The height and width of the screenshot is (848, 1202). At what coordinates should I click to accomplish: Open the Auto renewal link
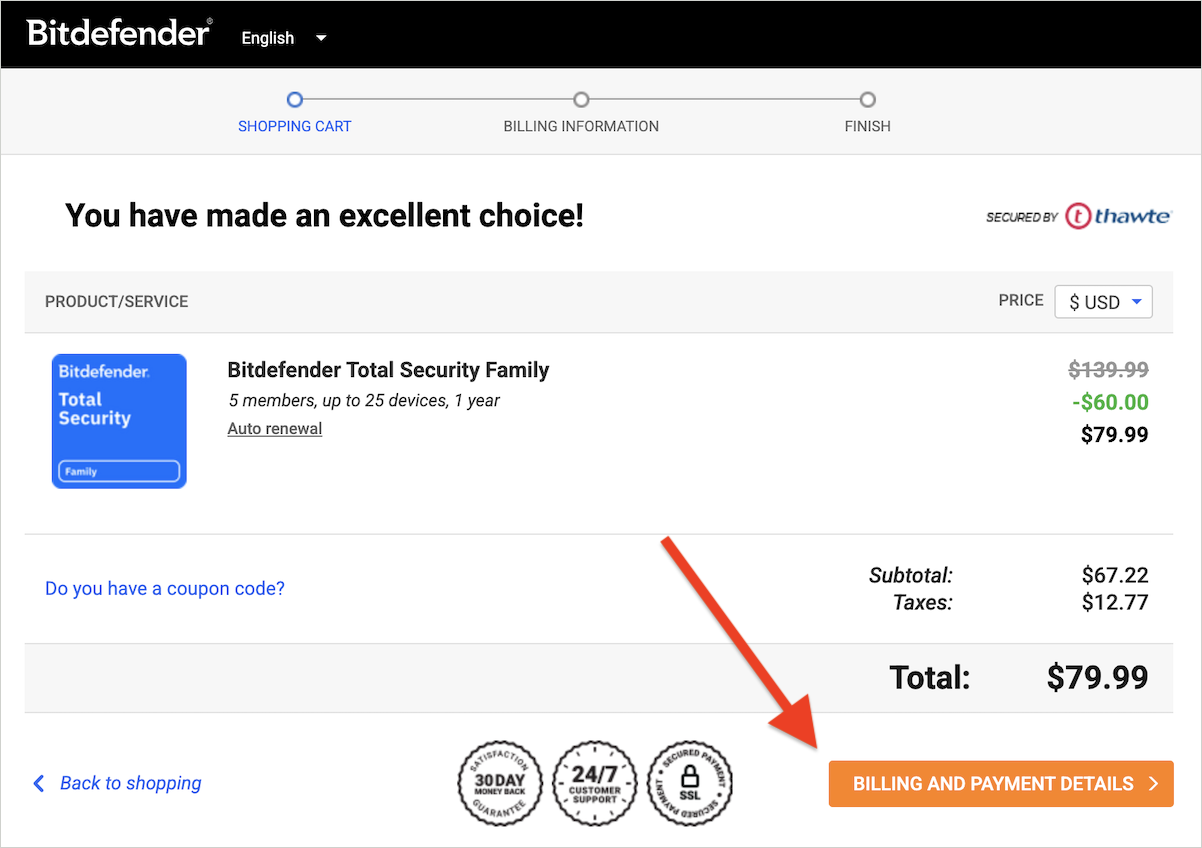click(275, 429)
